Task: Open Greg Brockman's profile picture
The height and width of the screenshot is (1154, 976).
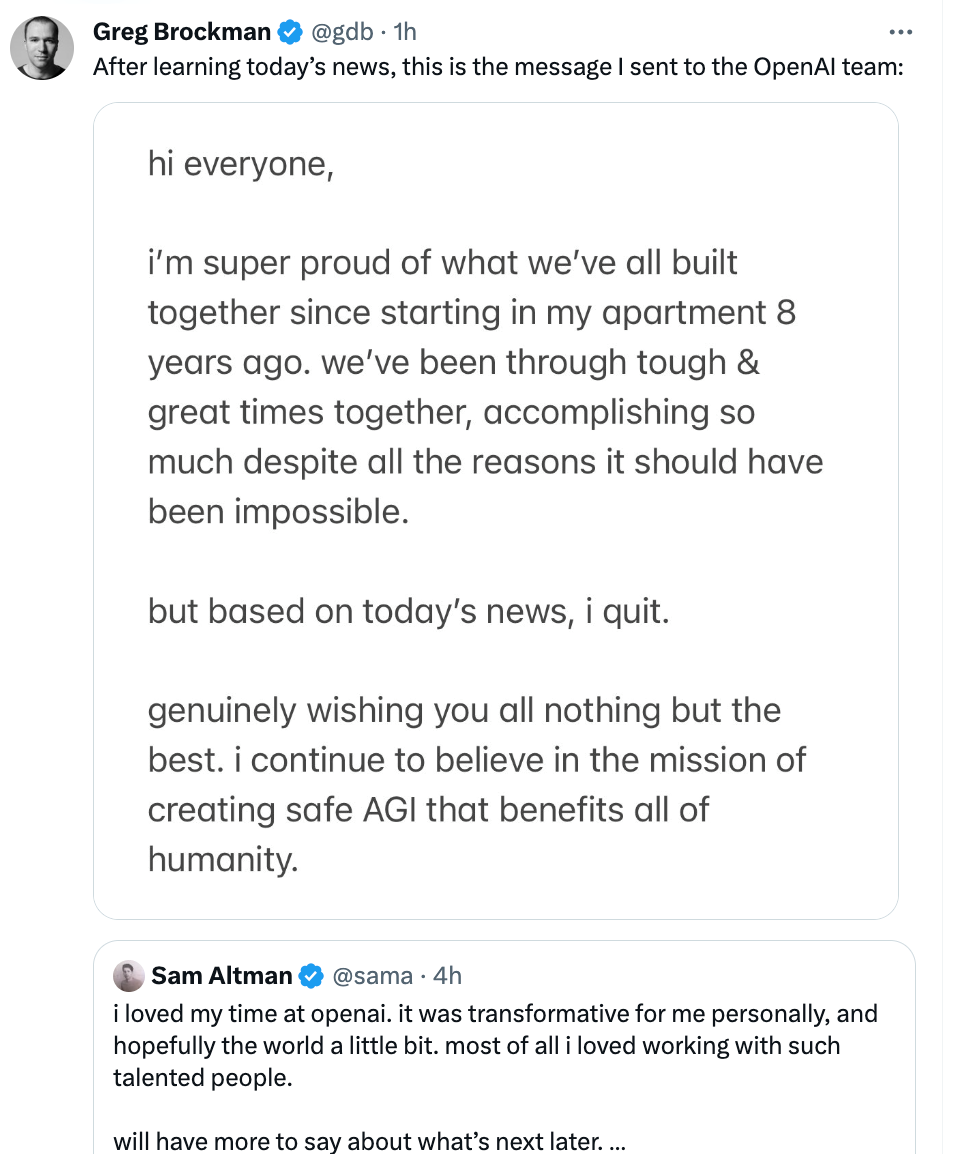Action: point(41,48)
